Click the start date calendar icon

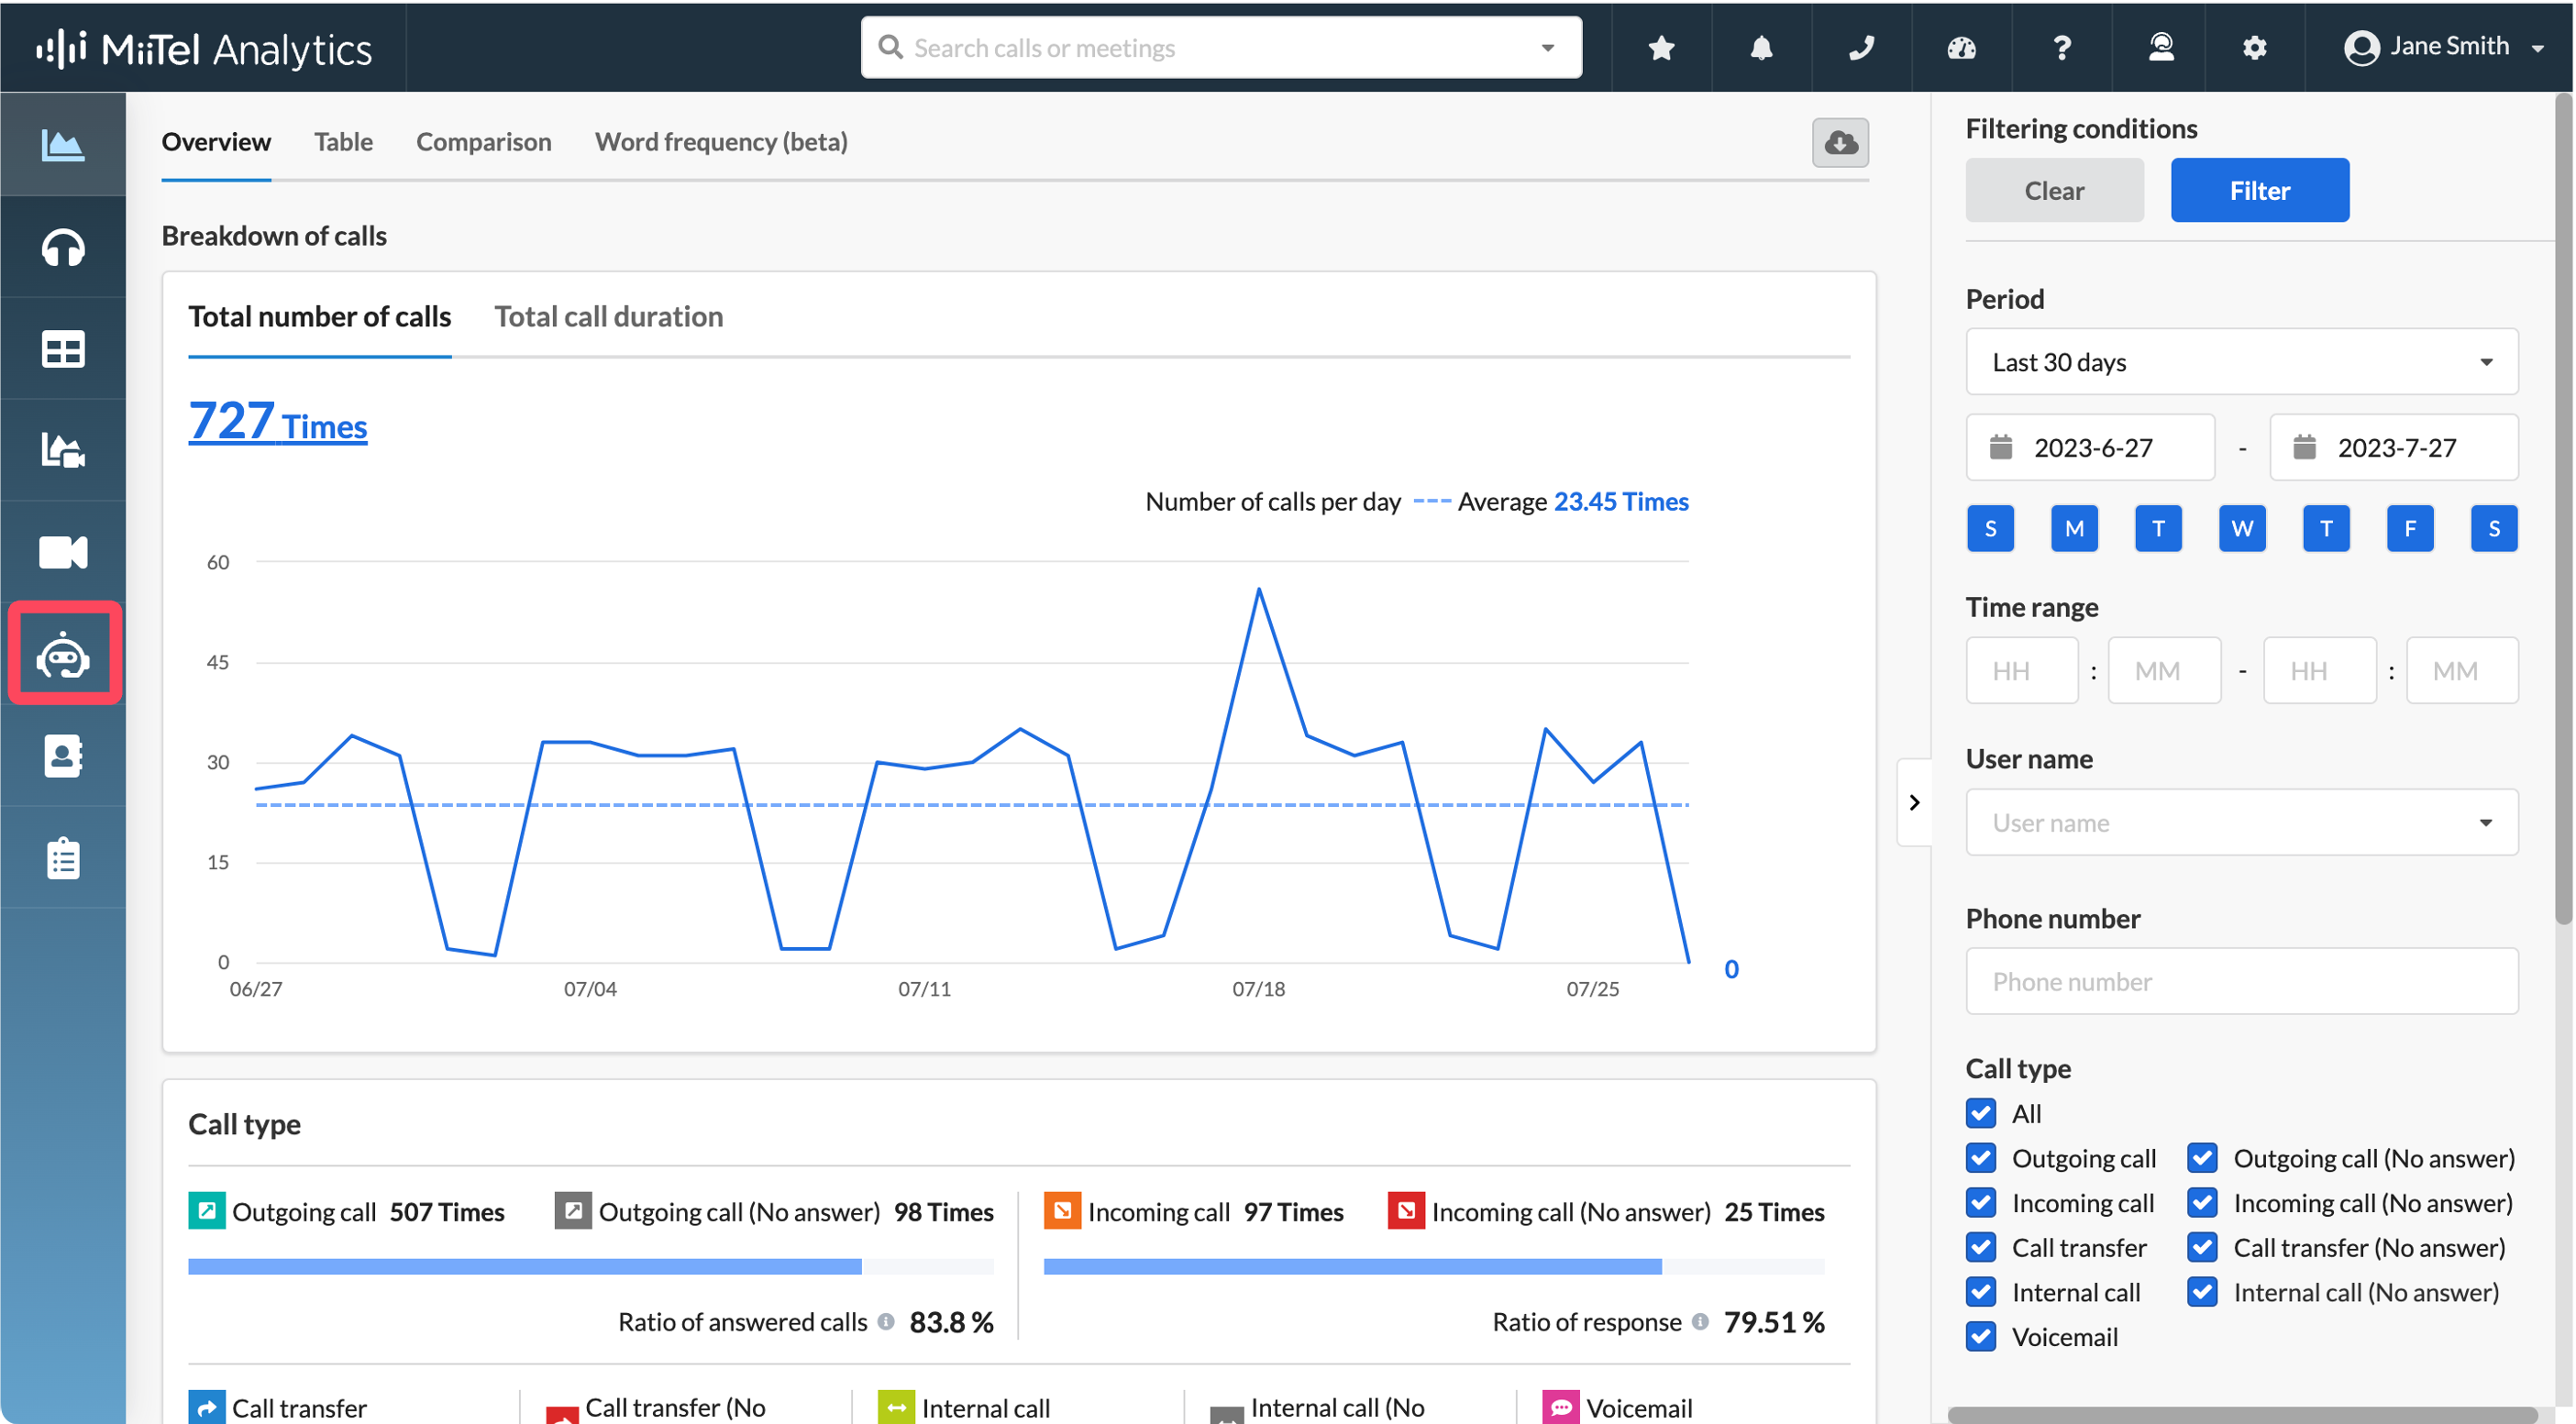[x=2001, y=446]
